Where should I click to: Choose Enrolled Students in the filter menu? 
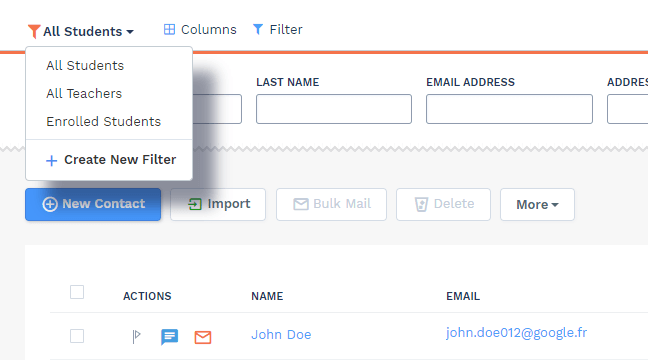(104, 122)
